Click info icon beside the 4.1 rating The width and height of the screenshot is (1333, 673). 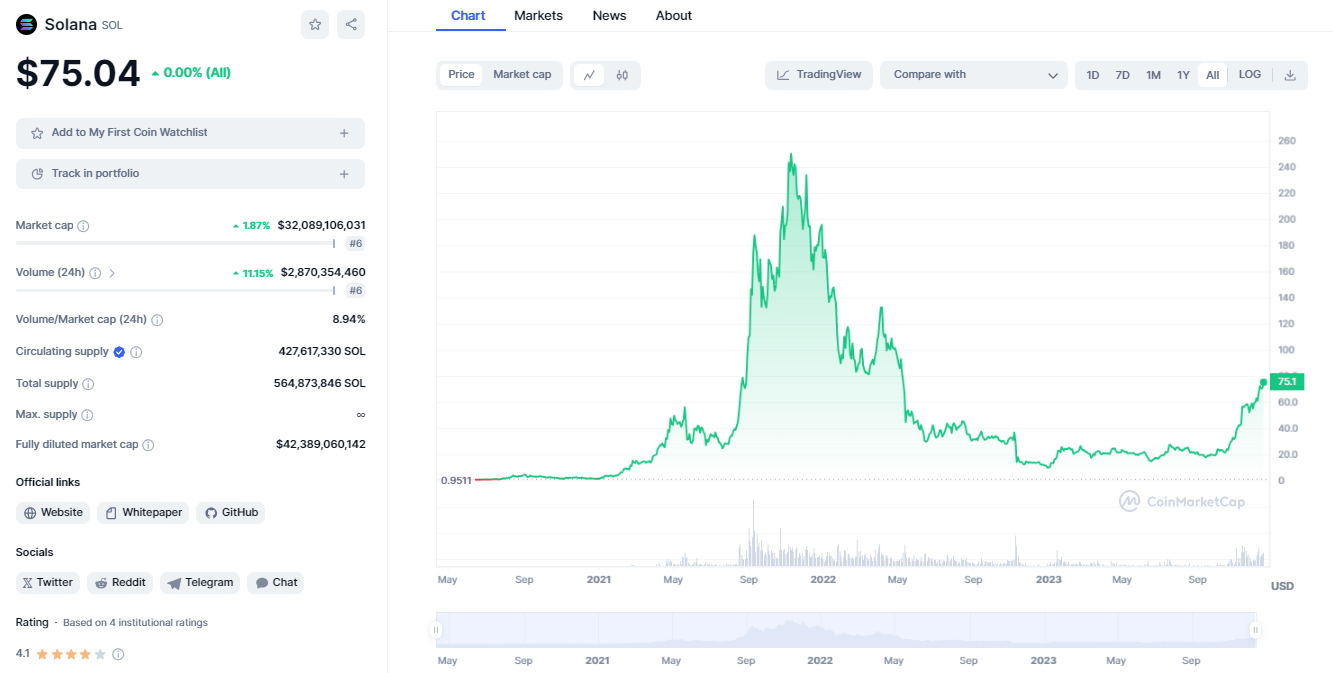[118, 654]
